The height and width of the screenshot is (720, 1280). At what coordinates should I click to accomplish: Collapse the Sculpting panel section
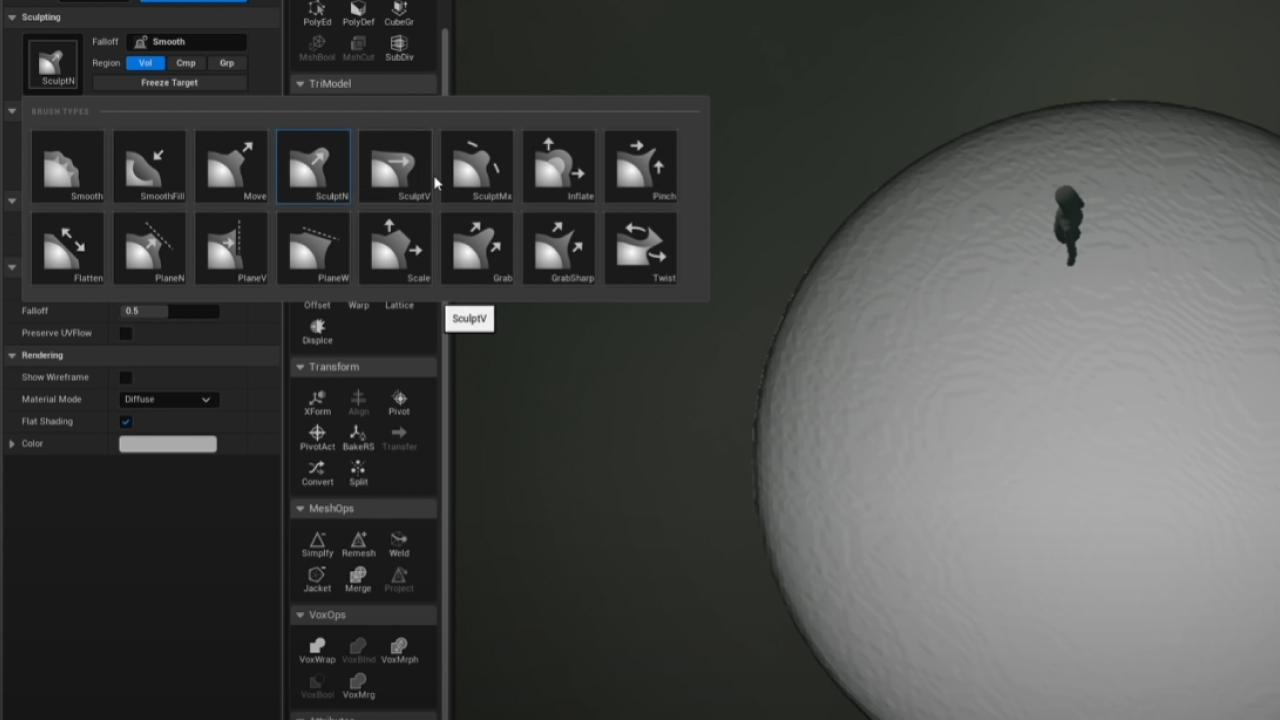click(10, 17)
